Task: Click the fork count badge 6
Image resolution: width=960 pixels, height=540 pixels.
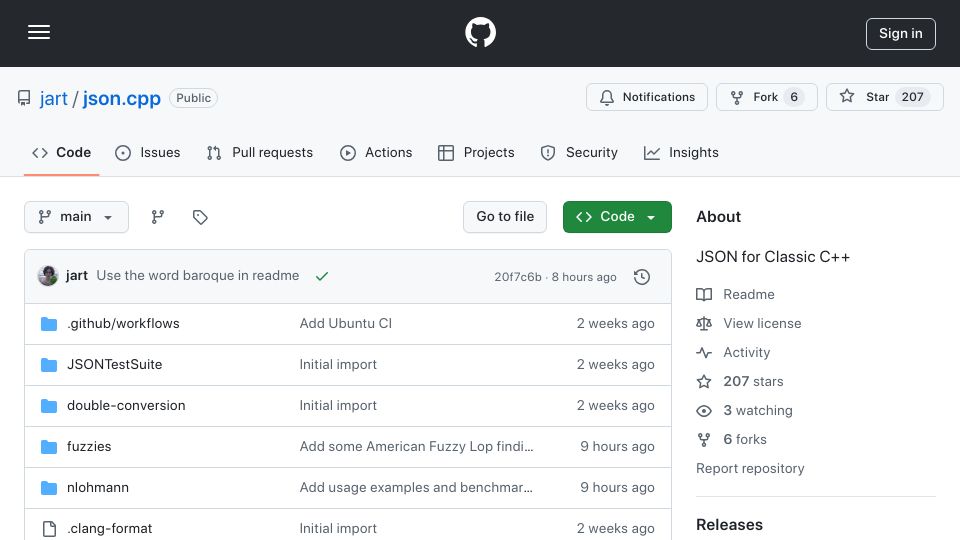Action: click(794, 97)
